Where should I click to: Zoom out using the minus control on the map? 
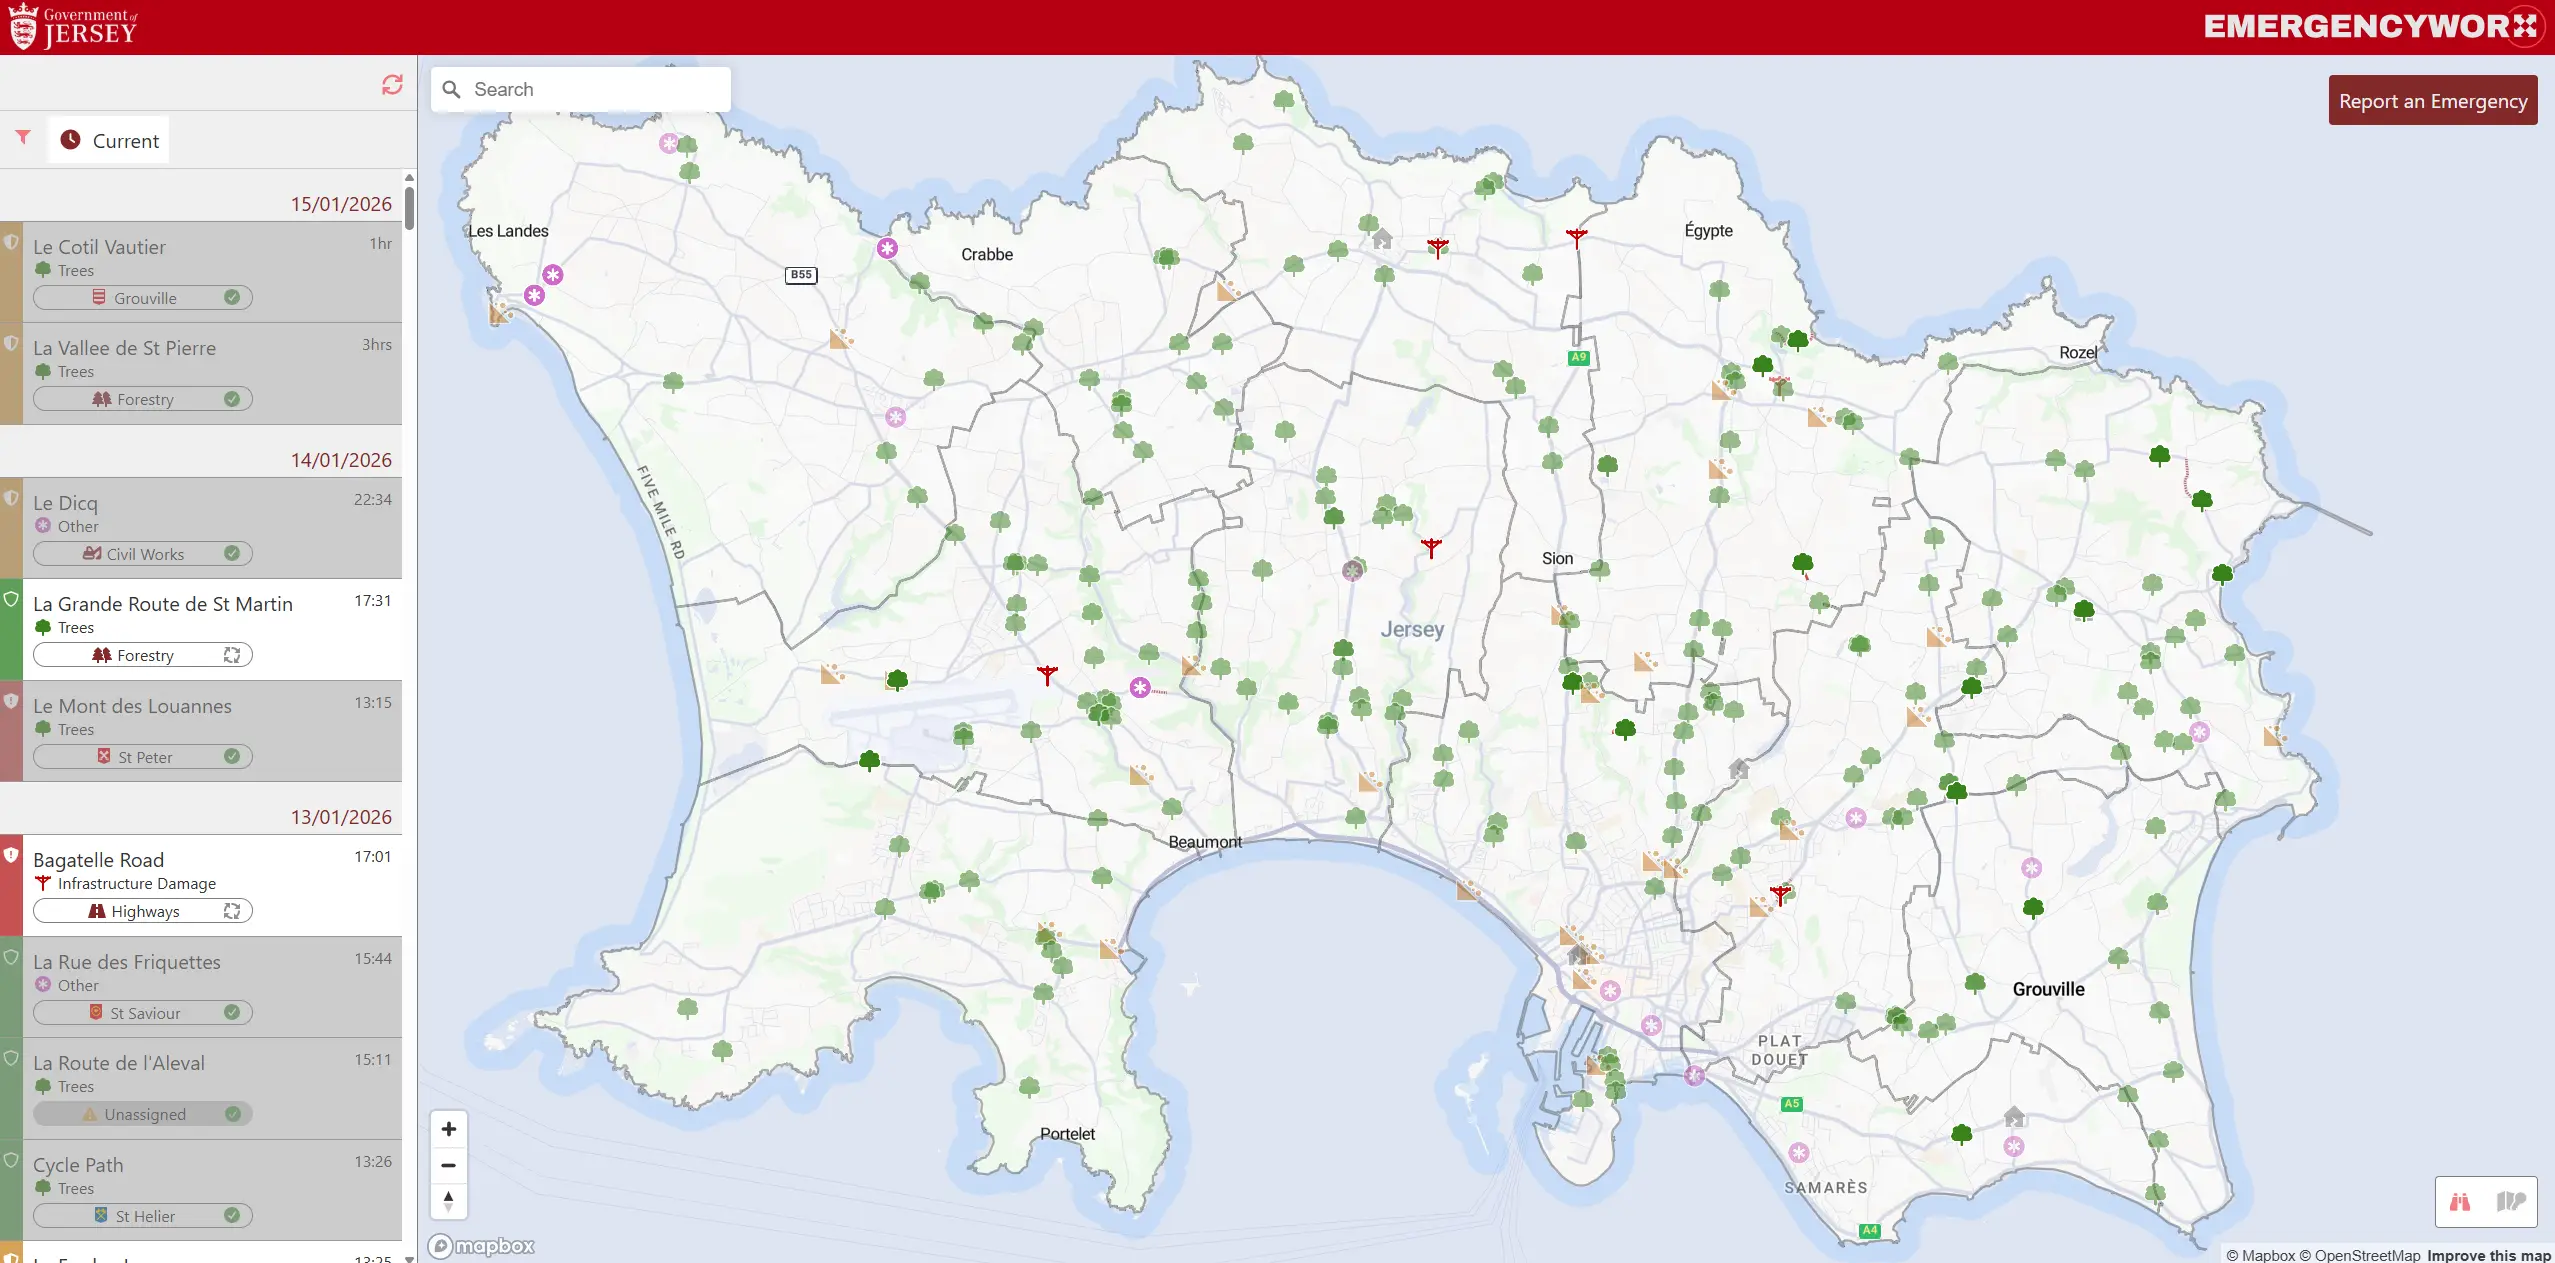pos(448,1165)
